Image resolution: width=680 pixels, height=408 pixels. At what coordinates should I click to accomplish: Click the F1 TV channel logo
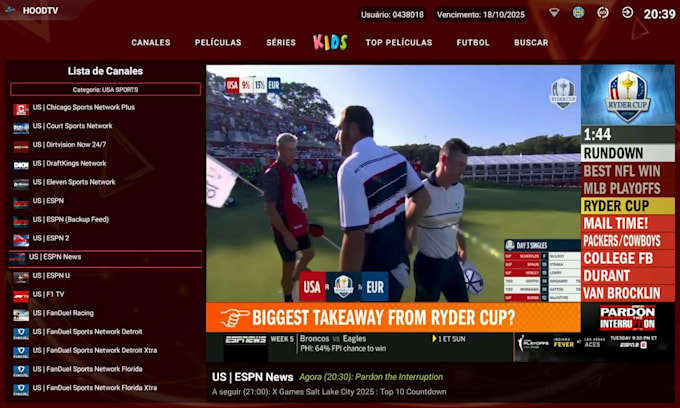[x=21, y=296]
